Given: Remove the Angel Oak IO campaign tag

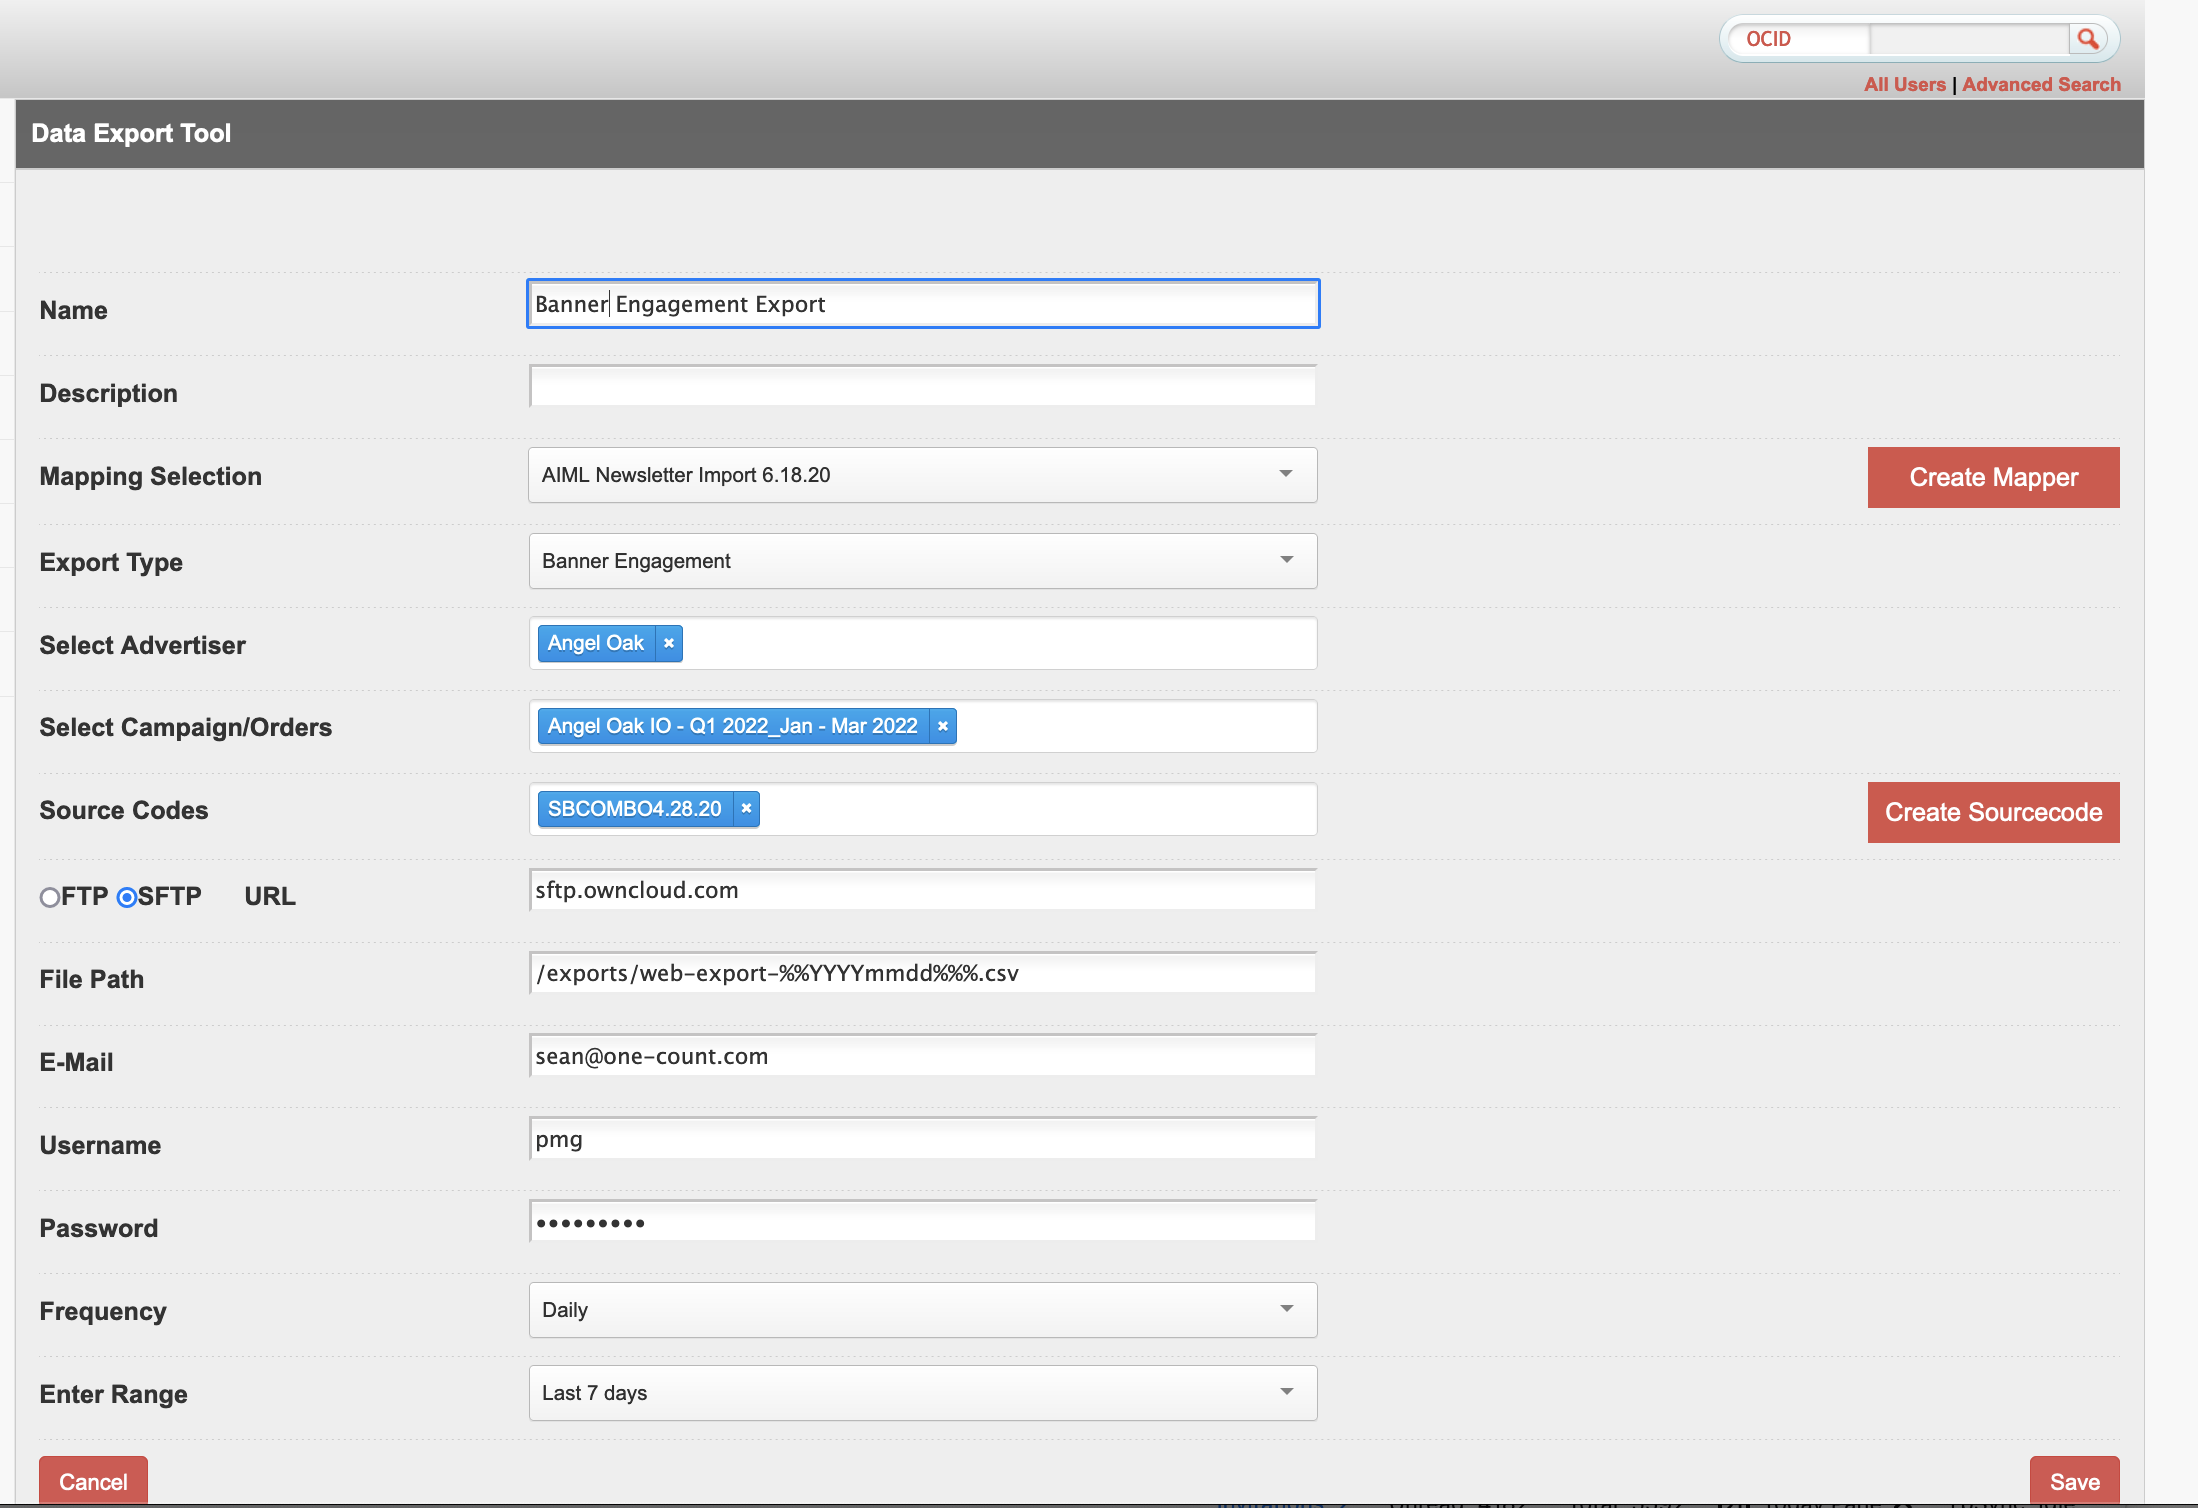Looking at the screenshot, I should click(942, 726).
